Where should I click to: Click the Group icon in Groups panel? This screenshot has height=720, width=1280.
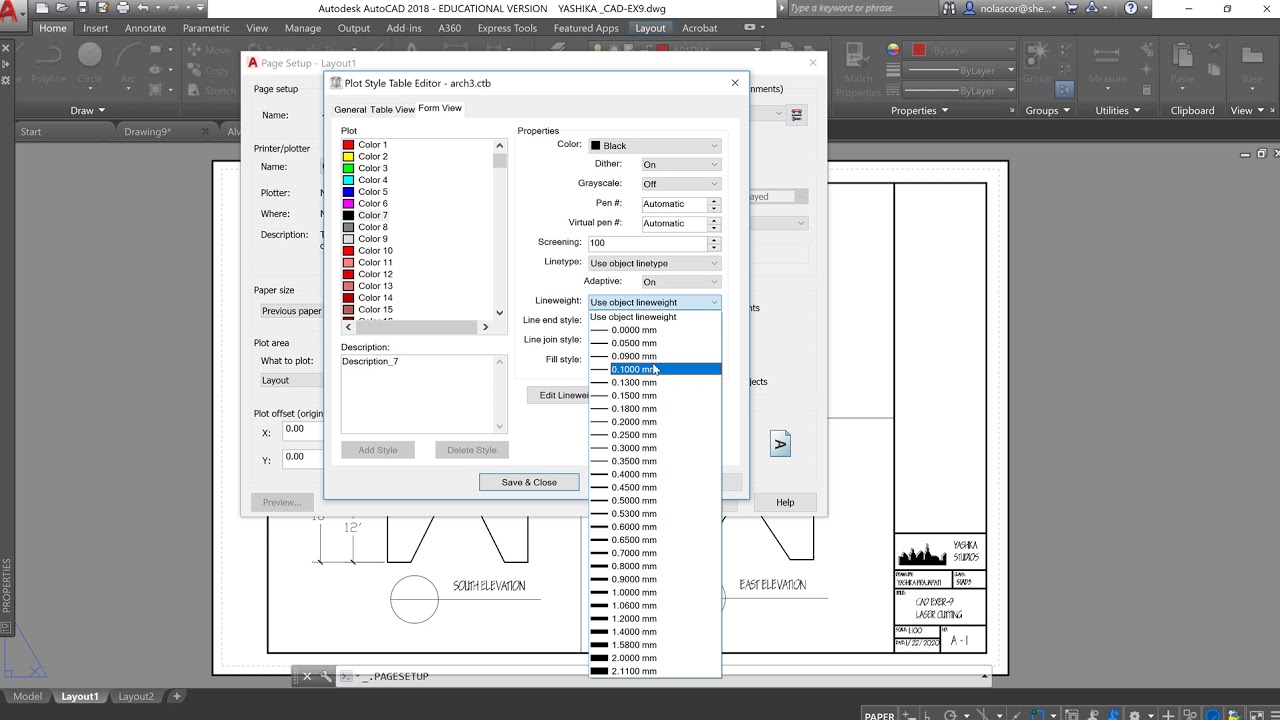1037,62
